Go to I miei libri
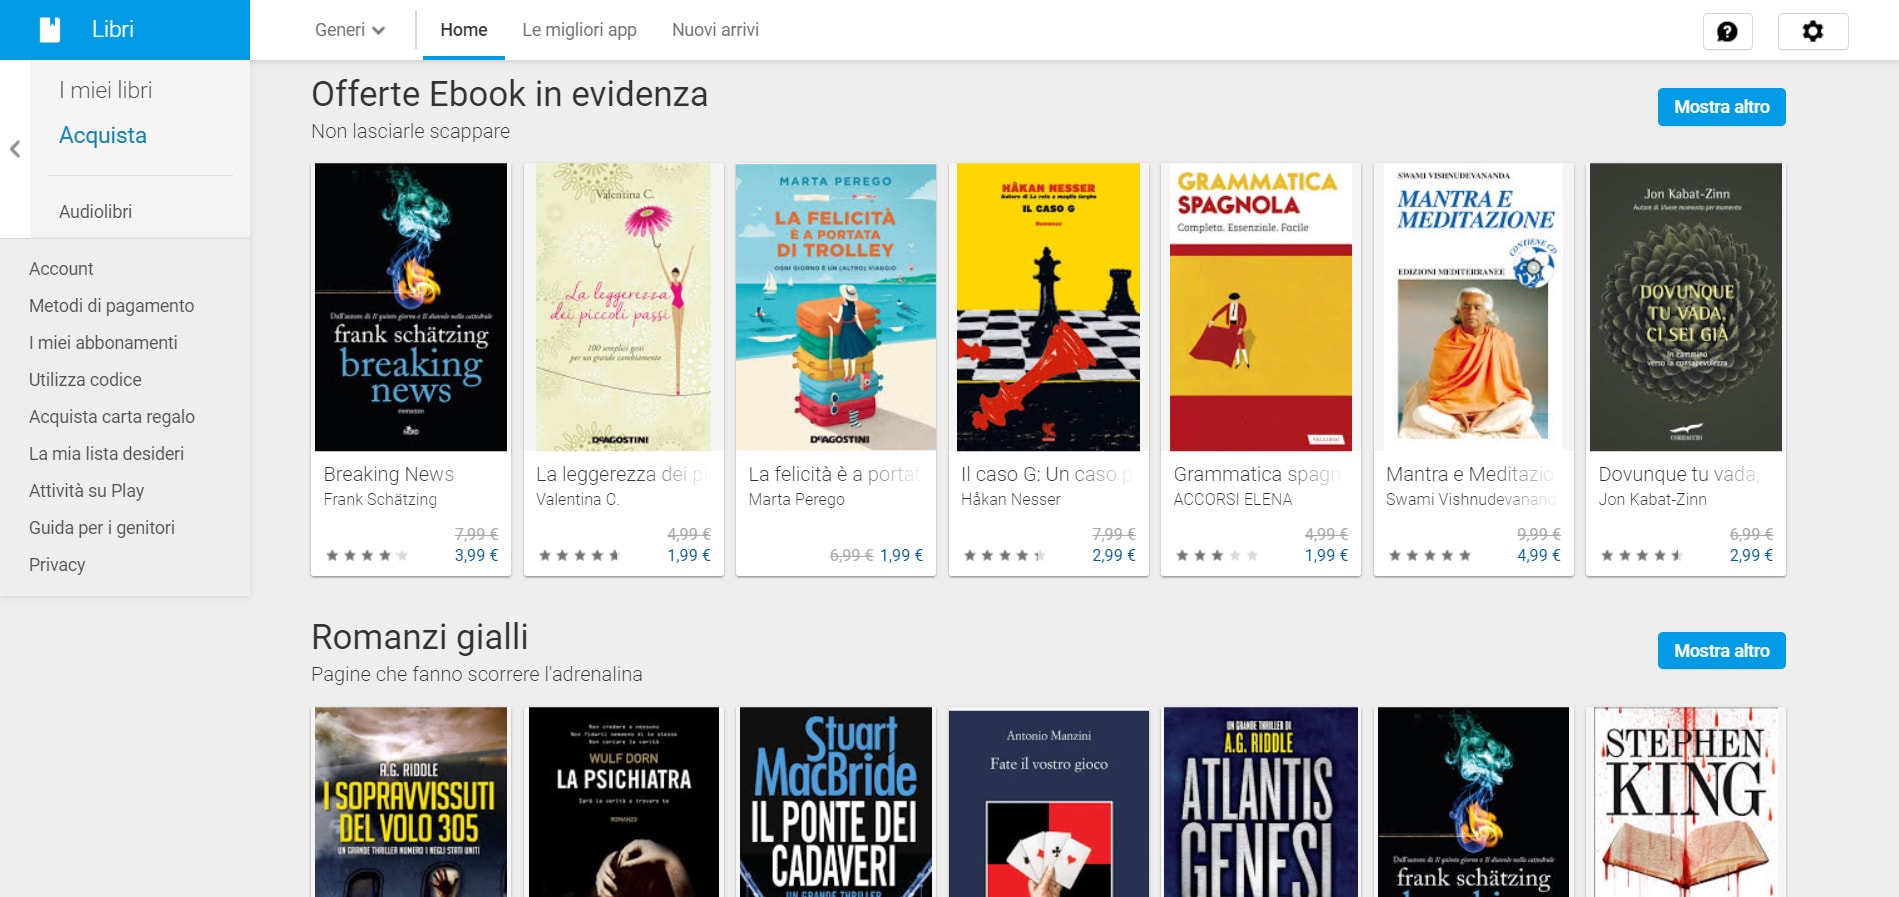1899x897 pixels. 105,90
